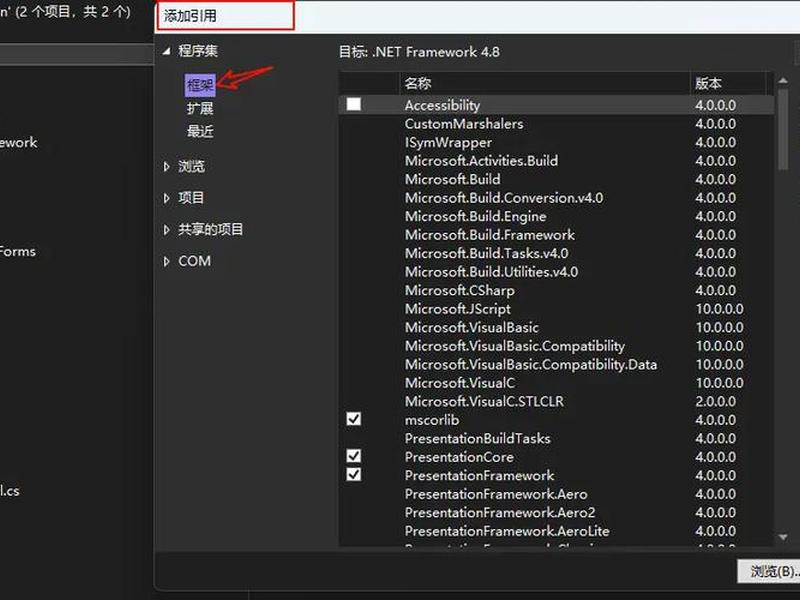Select the 框架 assemblies item
800x600 pixels.
(200, 85)
